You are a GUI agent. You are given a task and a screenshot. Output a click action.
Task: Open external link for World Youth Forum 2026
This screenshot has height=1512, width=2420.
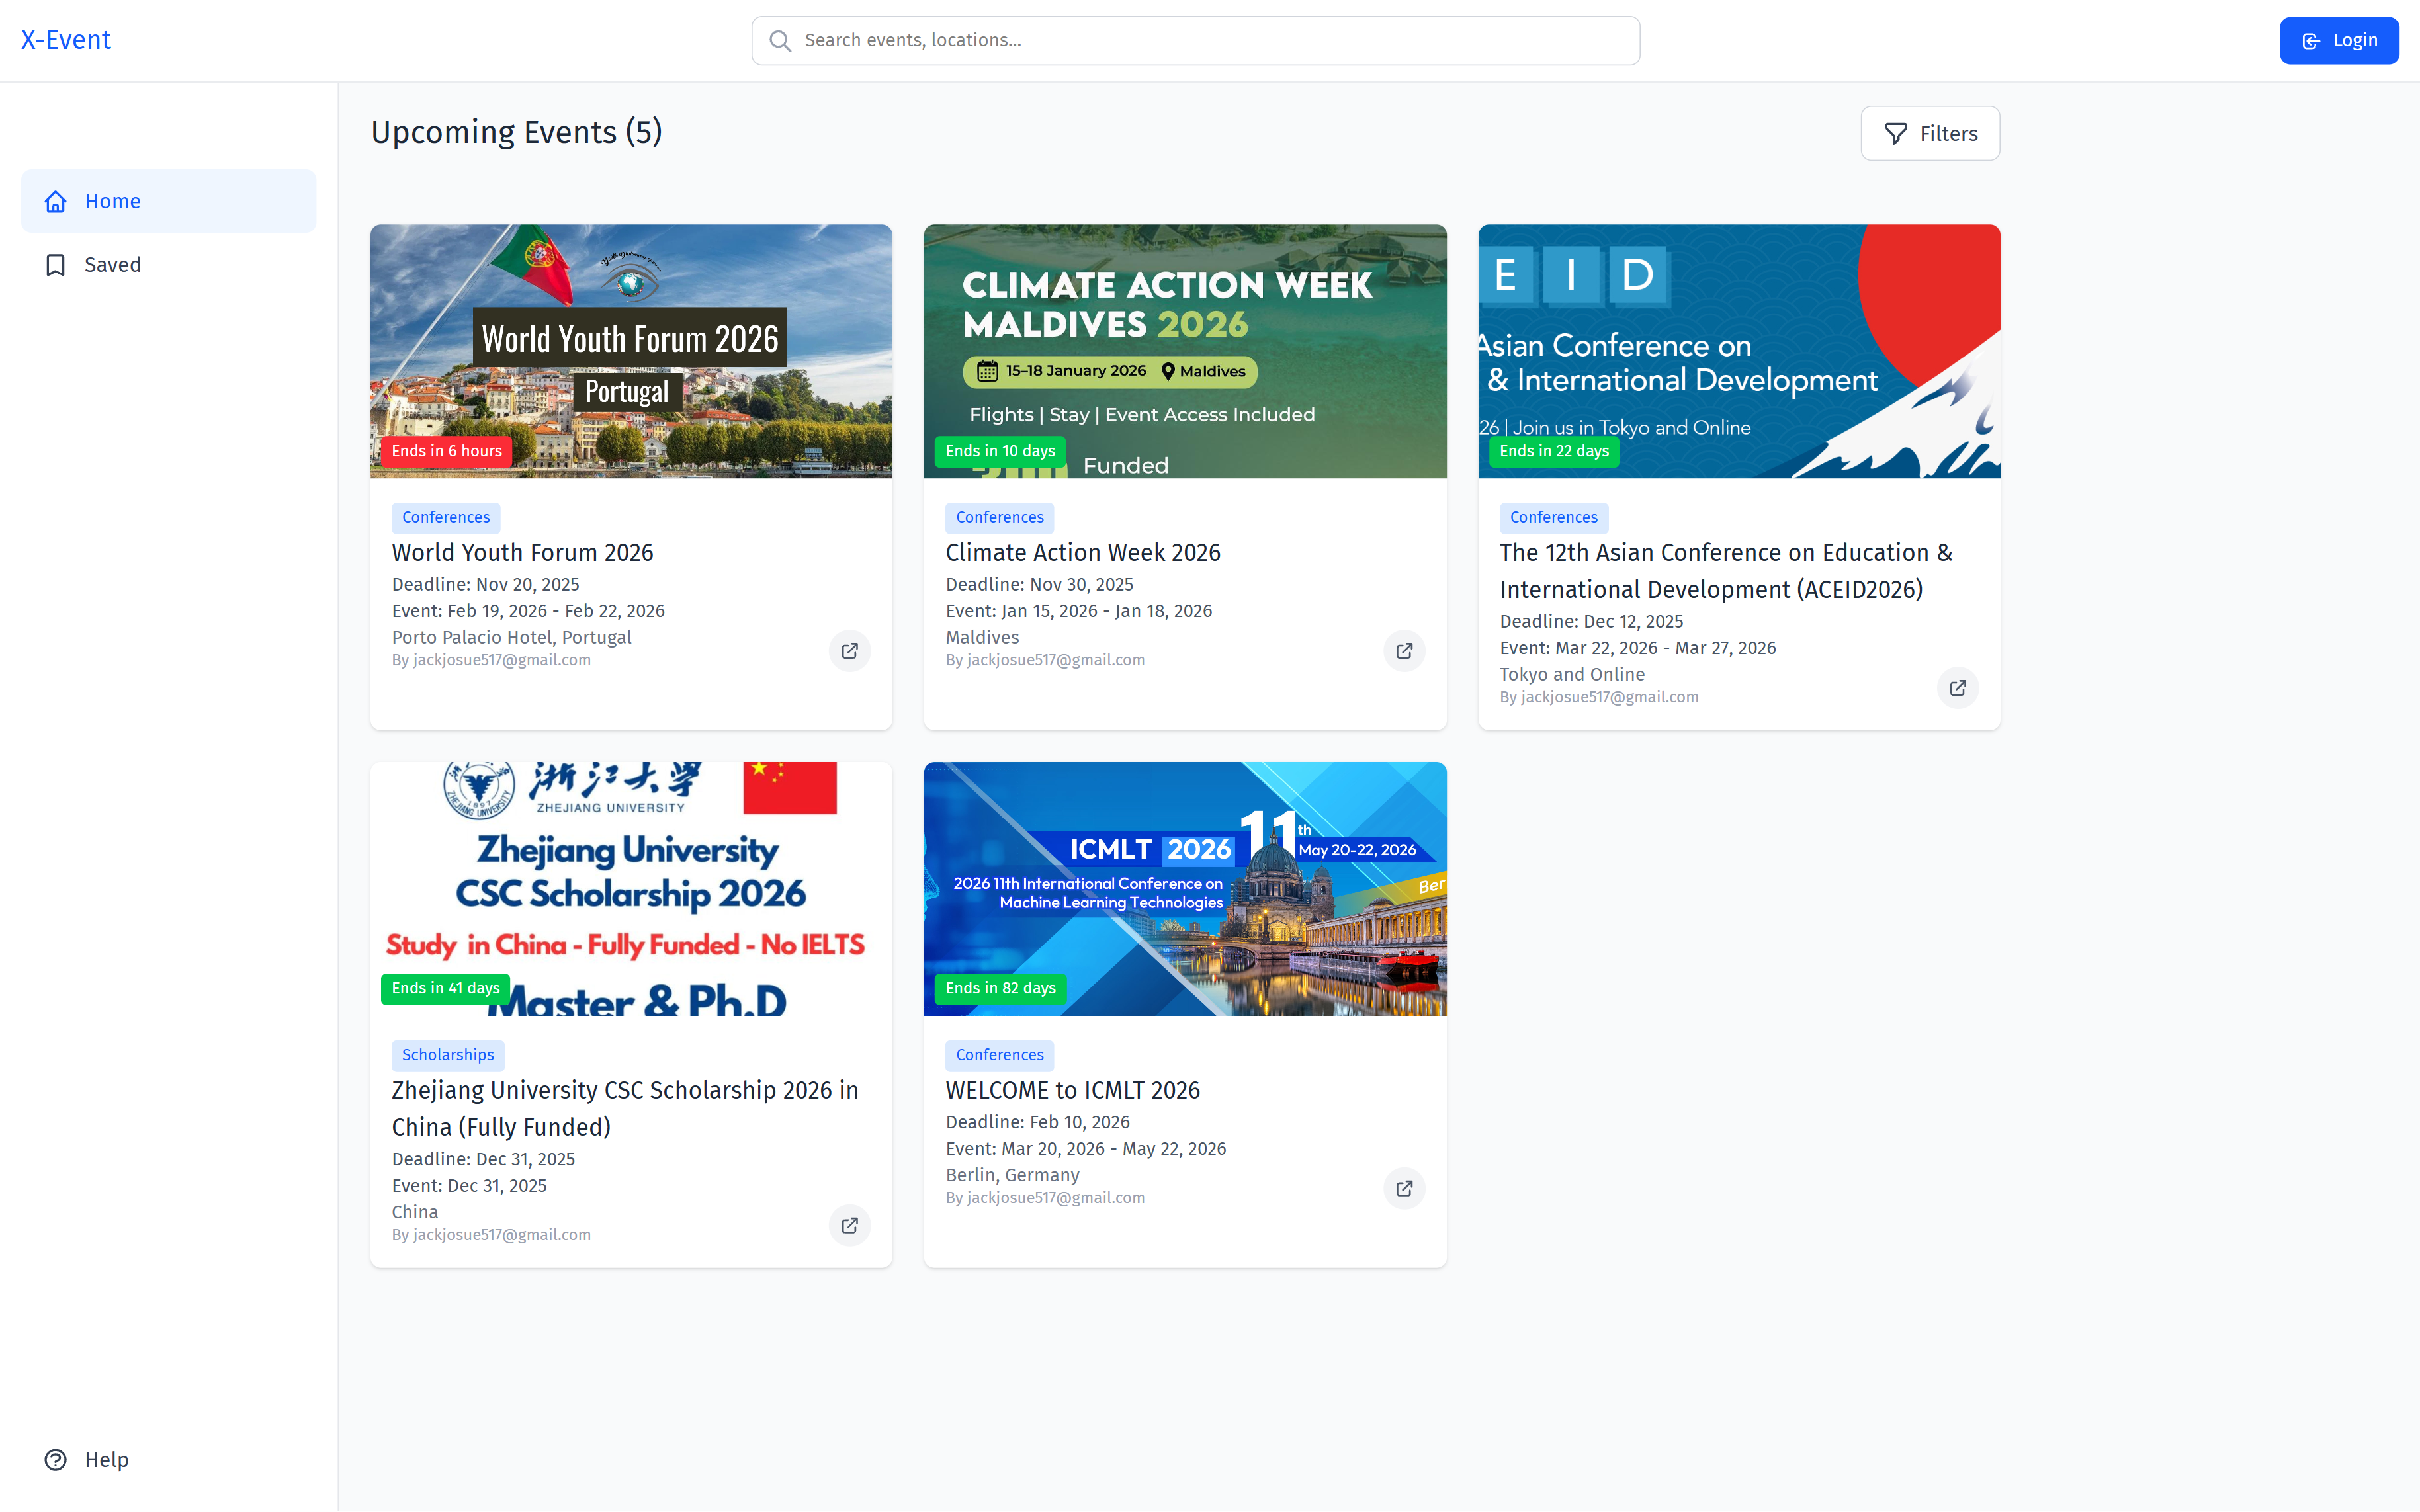(x=849, y=650)
